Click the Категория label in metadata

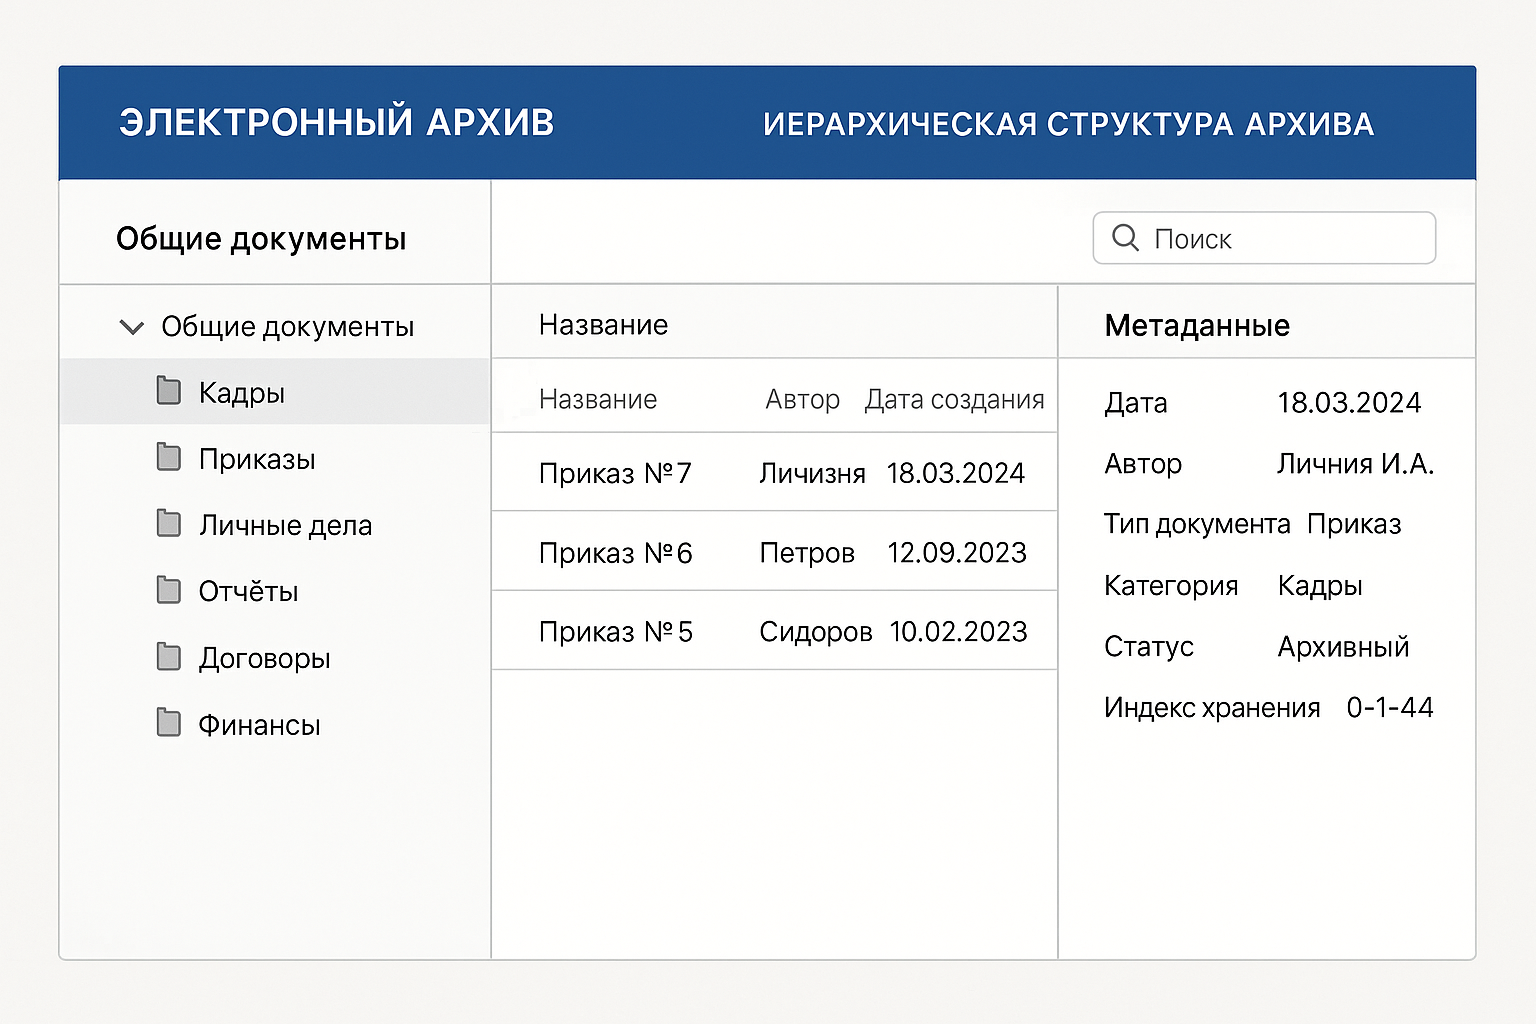[x=1171, y=586]
